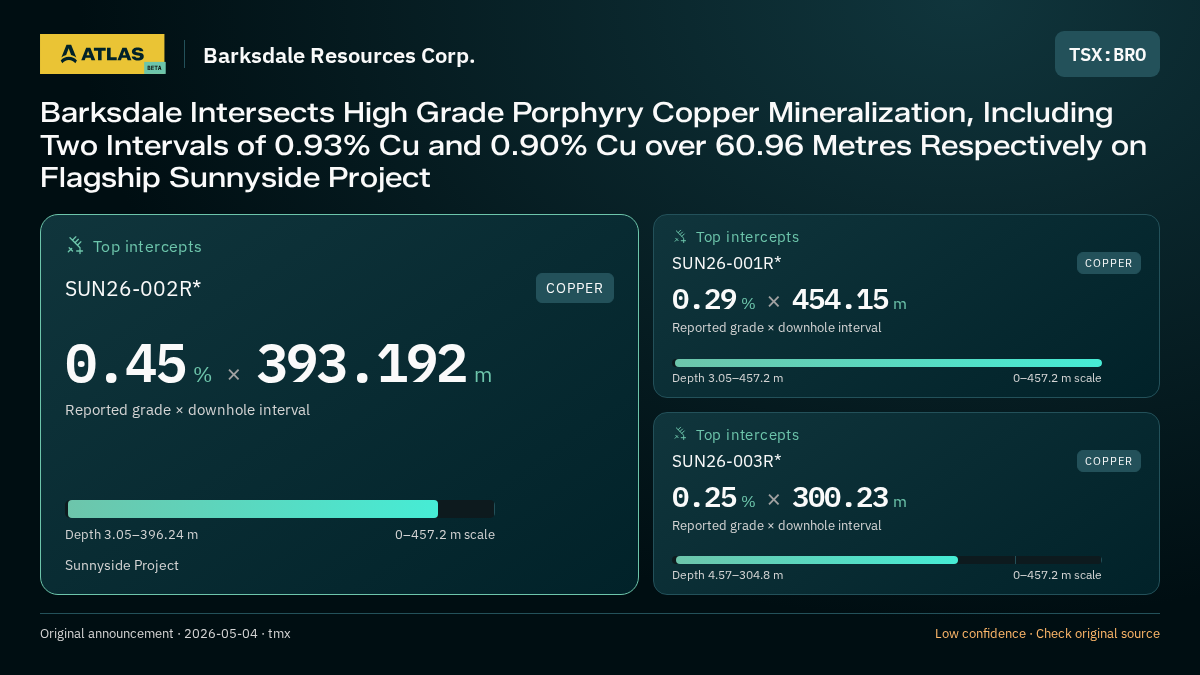Click the 0–457.2 m scale label on SUN26-003R* card
This screenshot has width=1200, height=675.
tap(1057, 575)
